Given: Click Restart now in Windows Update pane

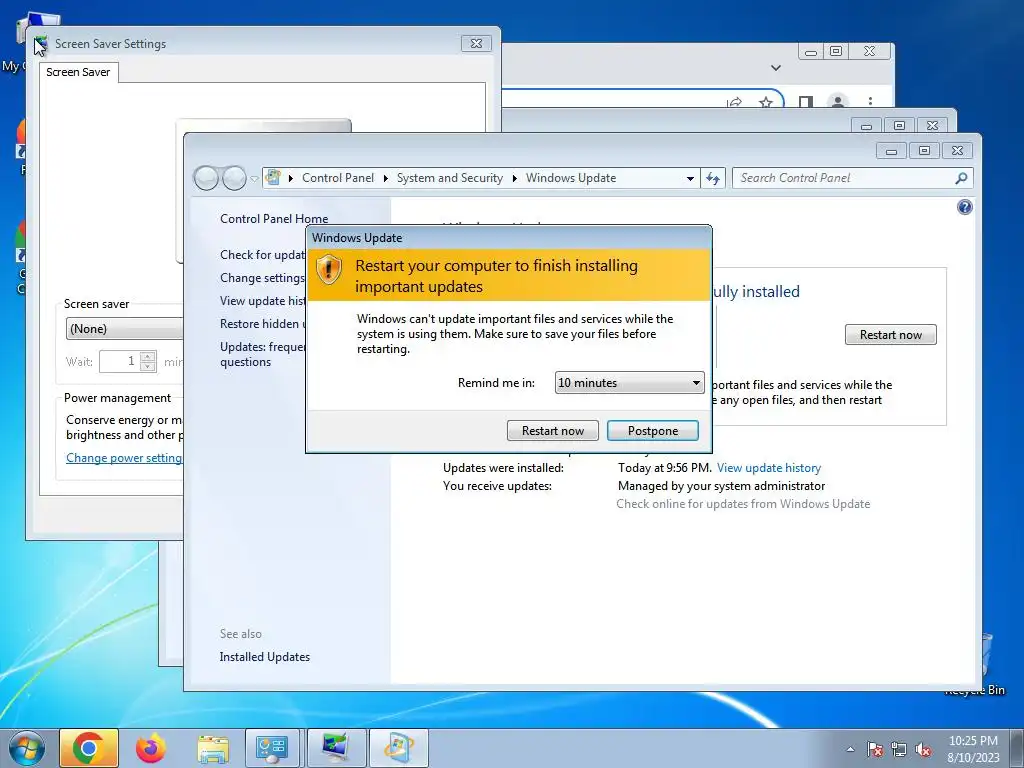Looking at the screenshot, I should pyautogui.click(x=890, y=334).
